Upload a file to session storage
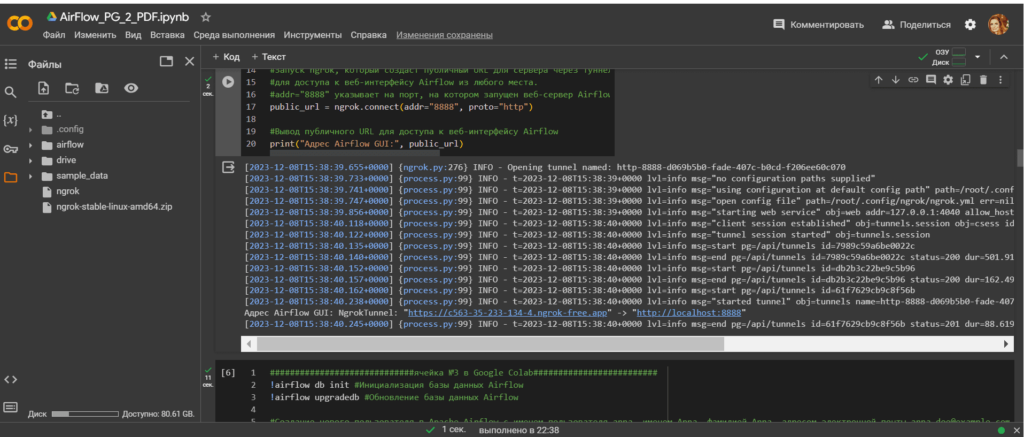1024x437 pixels. click(x=43, y=88)
